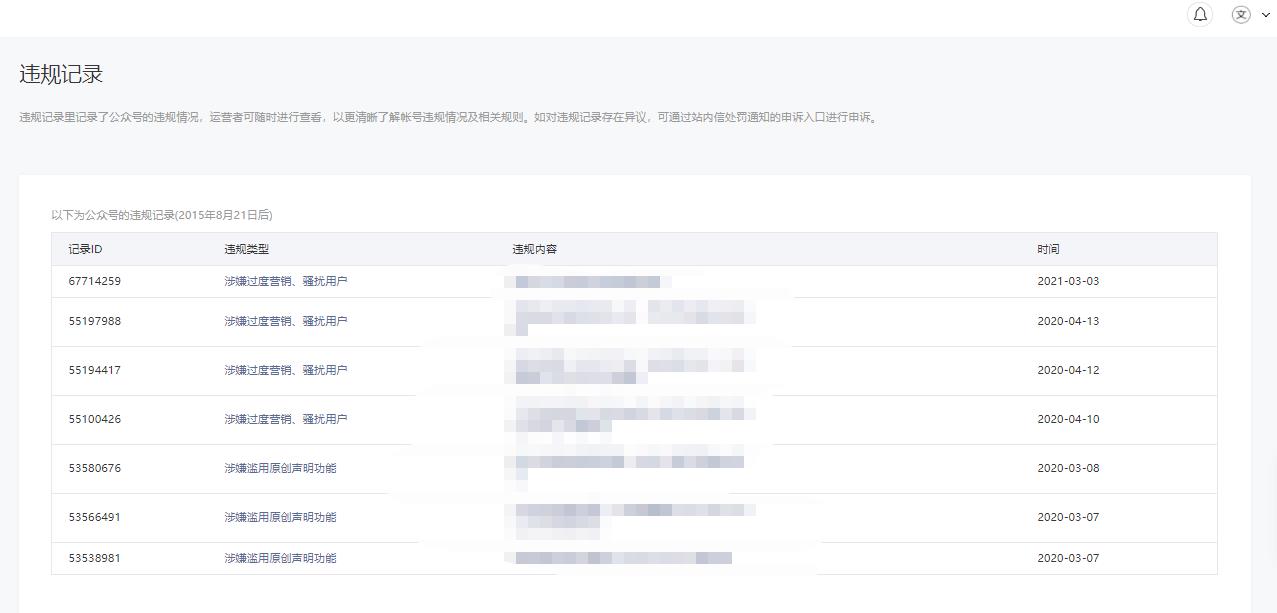This screenshot has height=613, width=1277.
Task: Open the notification bell icon
Action: (1200, 14)
